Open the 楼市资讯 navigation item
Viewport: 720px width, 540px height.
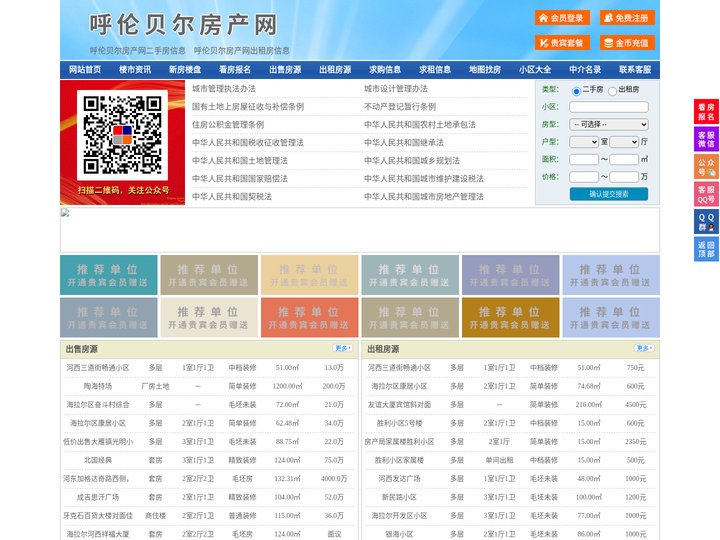(135, 70)
